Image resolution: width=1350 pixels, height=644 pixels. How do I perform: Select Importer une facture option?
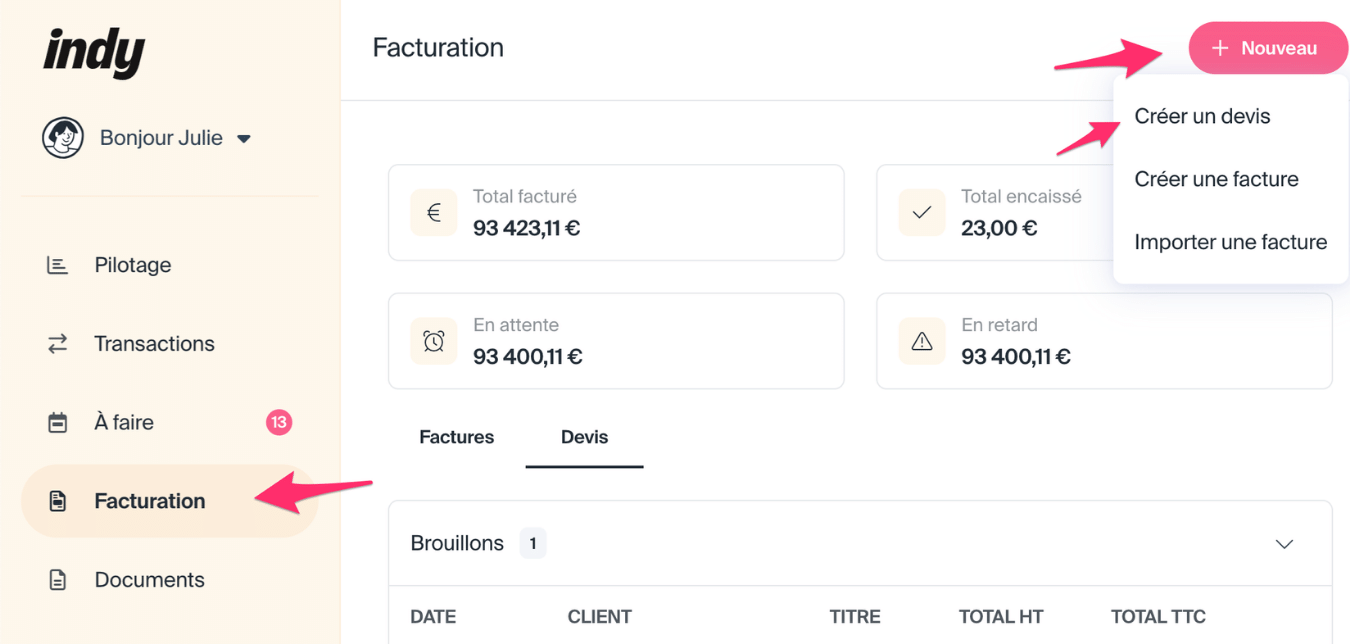tap(1230, 242)
